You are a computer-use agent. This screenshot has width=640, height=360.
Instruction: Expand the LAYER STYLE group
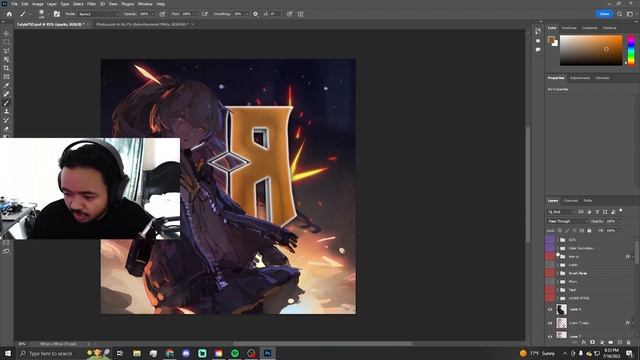click(x=558, y=298)
